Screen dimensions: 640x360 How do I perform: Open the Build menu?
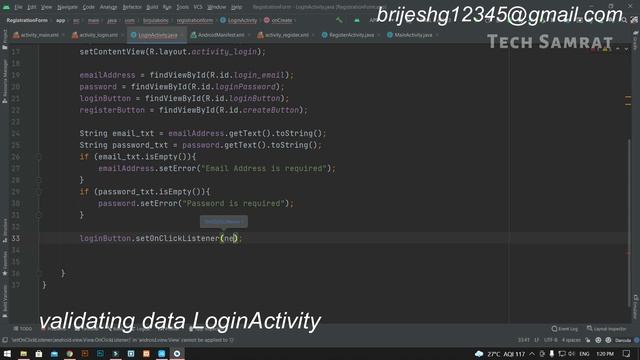[x=152, y=7]
